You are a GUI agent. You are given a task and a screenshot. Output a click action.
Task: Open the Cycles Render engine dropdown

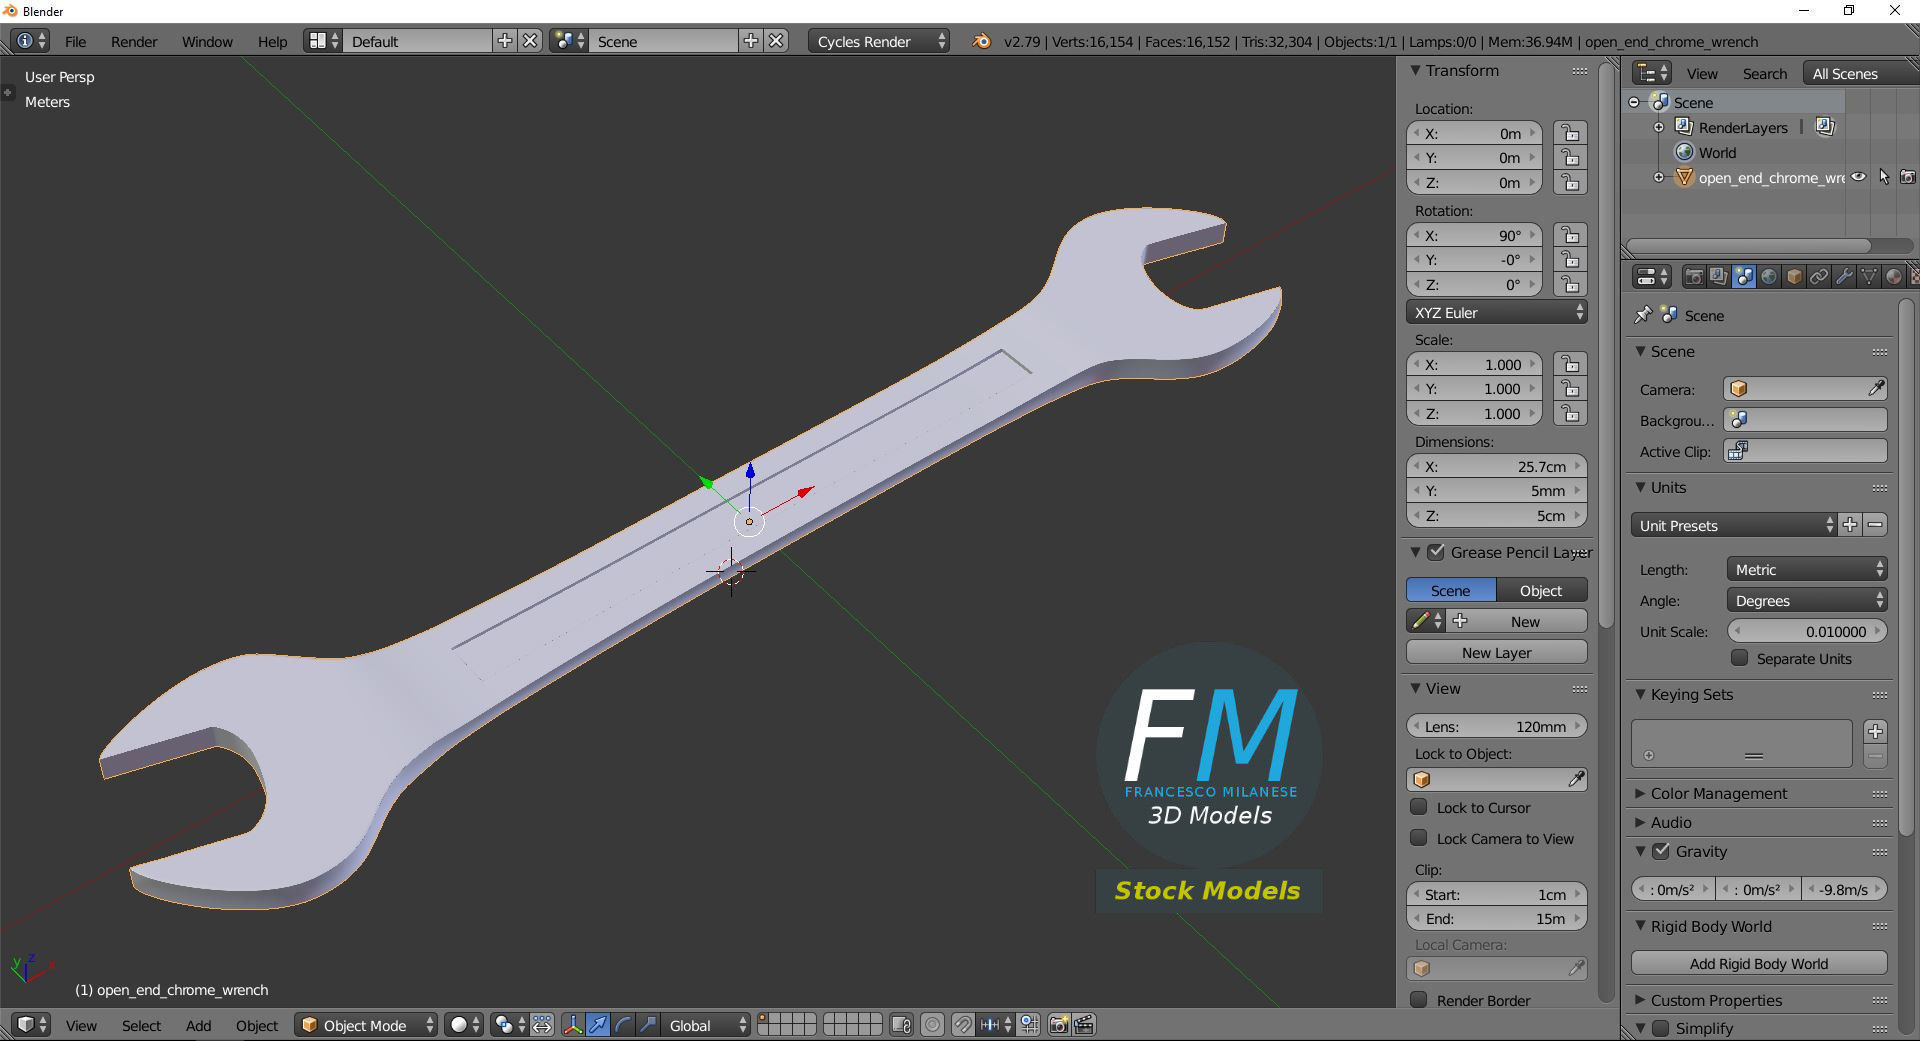coord(879,41)
